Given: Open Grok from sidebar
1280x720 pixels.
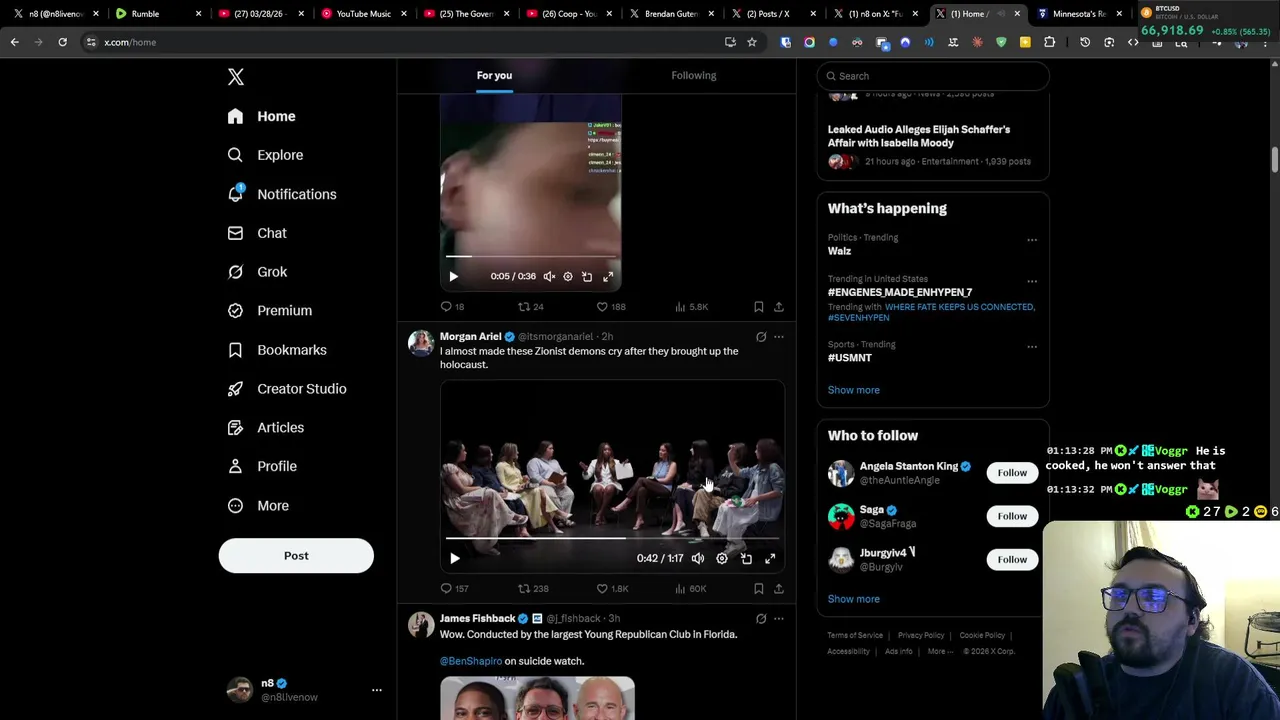Looking at the screenshot, I should click(x=257, y=272).
